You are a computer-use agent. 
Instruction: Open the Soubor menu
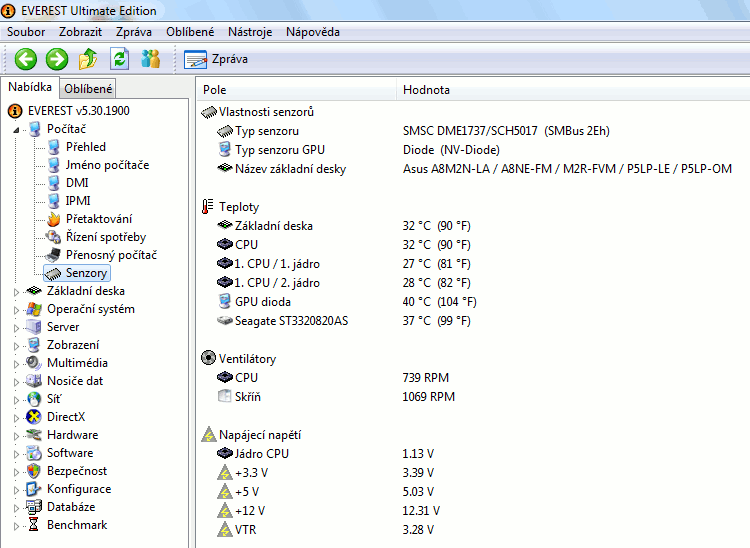(26, 32)
